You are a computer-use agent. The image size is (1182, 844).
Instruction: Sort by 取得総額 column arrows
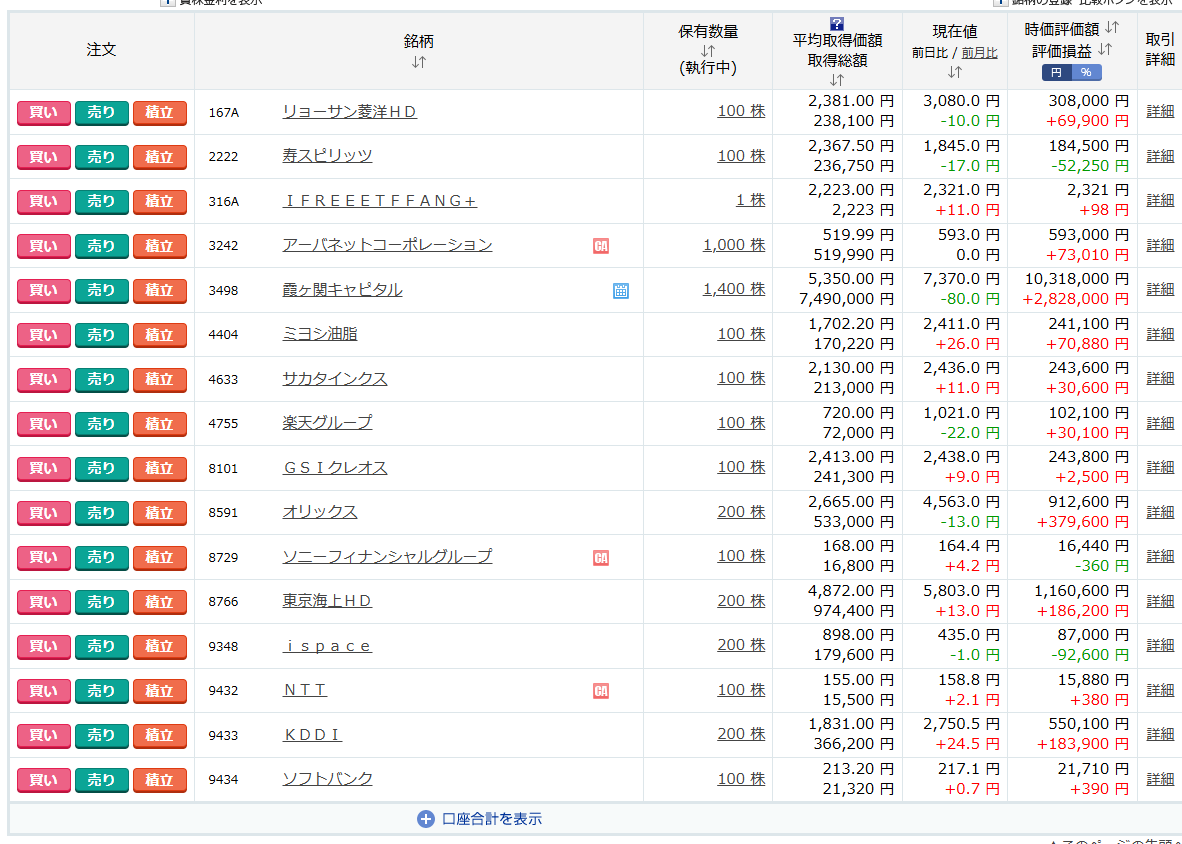[837, 80]
